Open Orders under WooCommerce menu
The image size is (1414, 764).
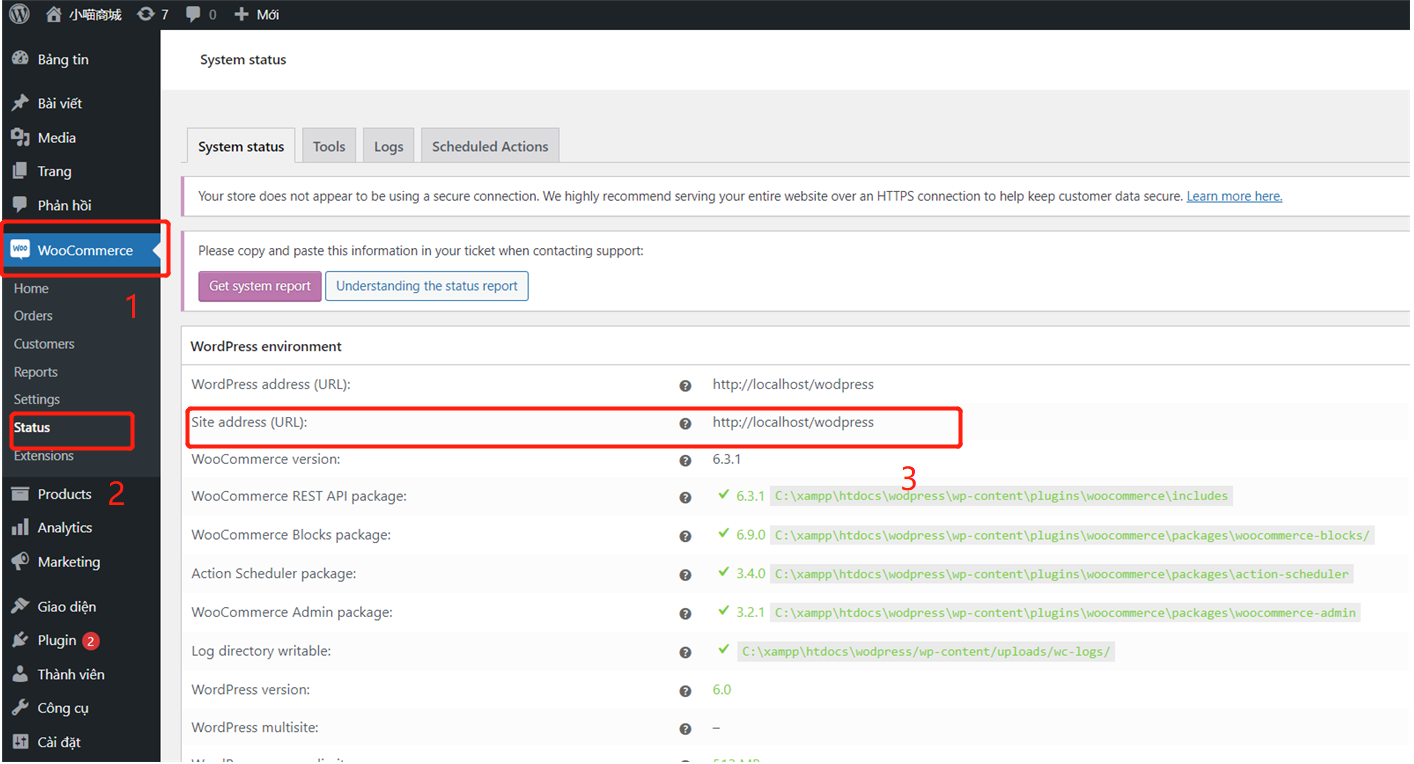click(x=33, y=315)
